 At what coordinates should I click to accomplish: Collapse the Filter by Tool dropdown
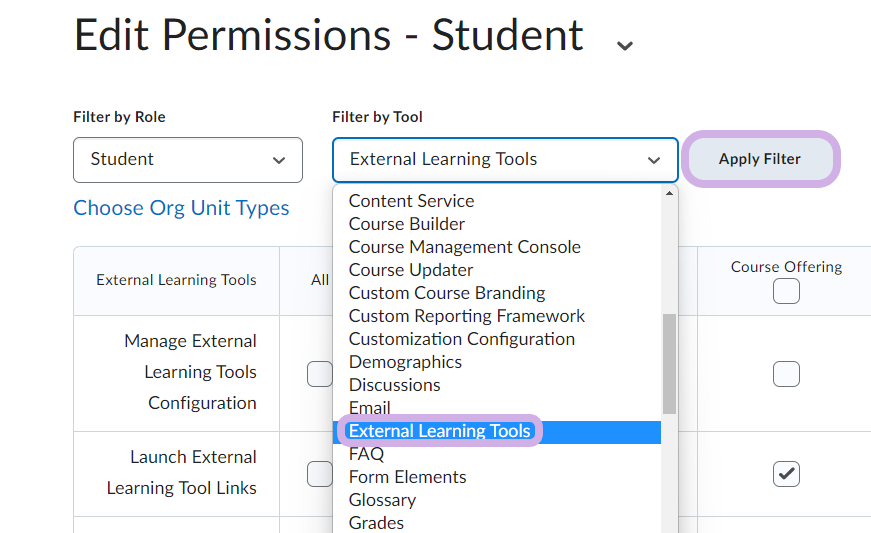point(505,160)
